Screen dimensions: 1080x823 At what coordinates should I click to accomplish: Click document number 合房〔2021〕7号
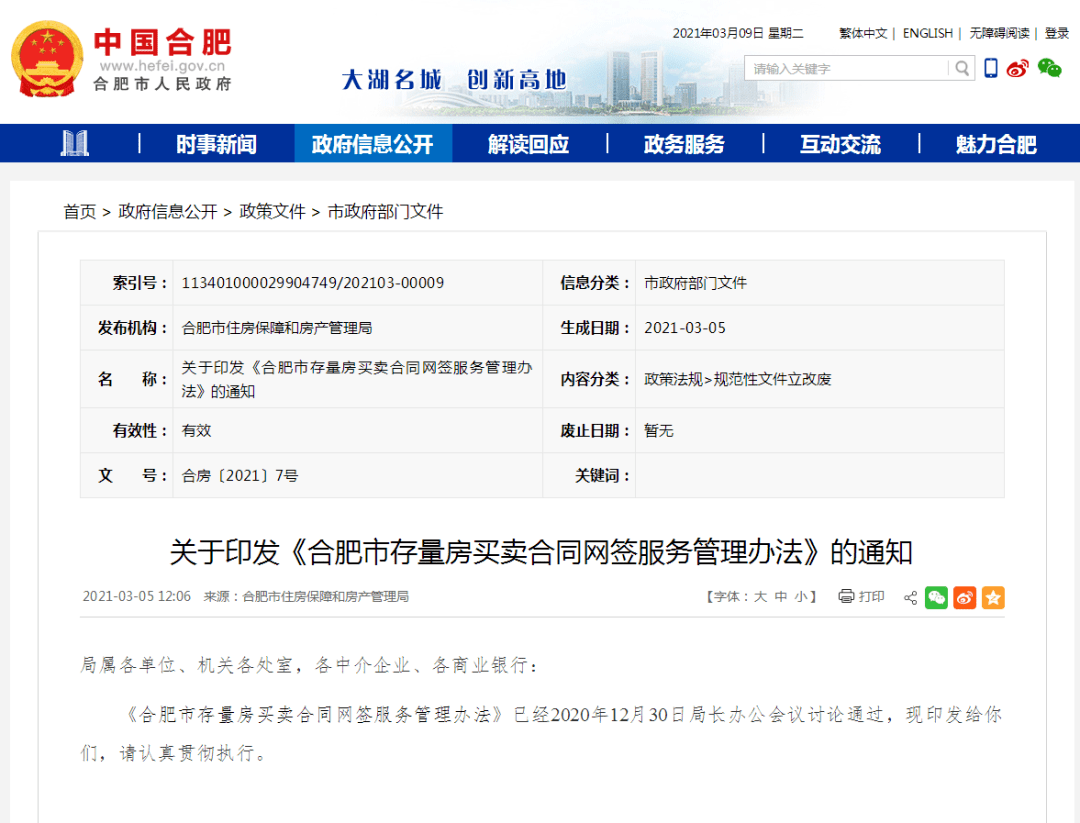[240, 476]
